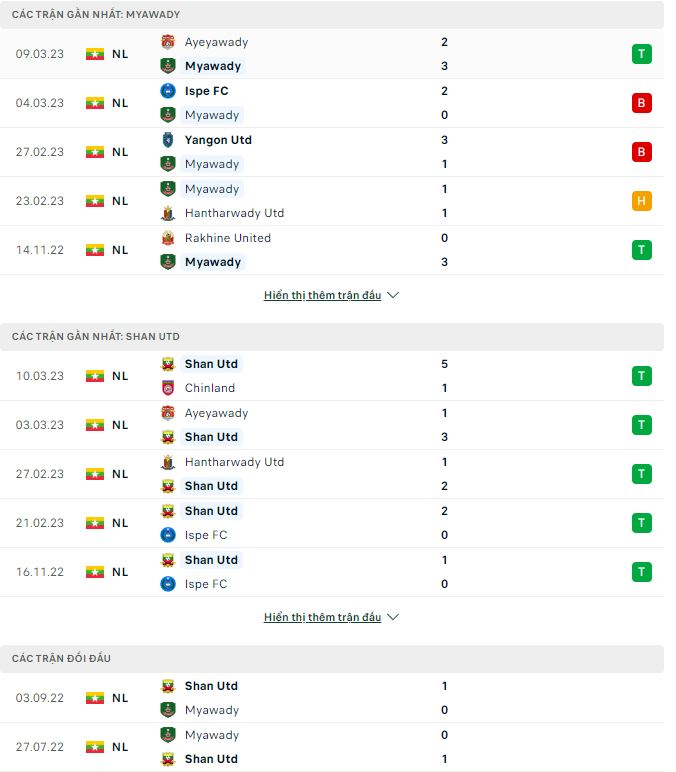
Task: Select the 'Các trận đối đầu' section header
Action: point(332,659)
